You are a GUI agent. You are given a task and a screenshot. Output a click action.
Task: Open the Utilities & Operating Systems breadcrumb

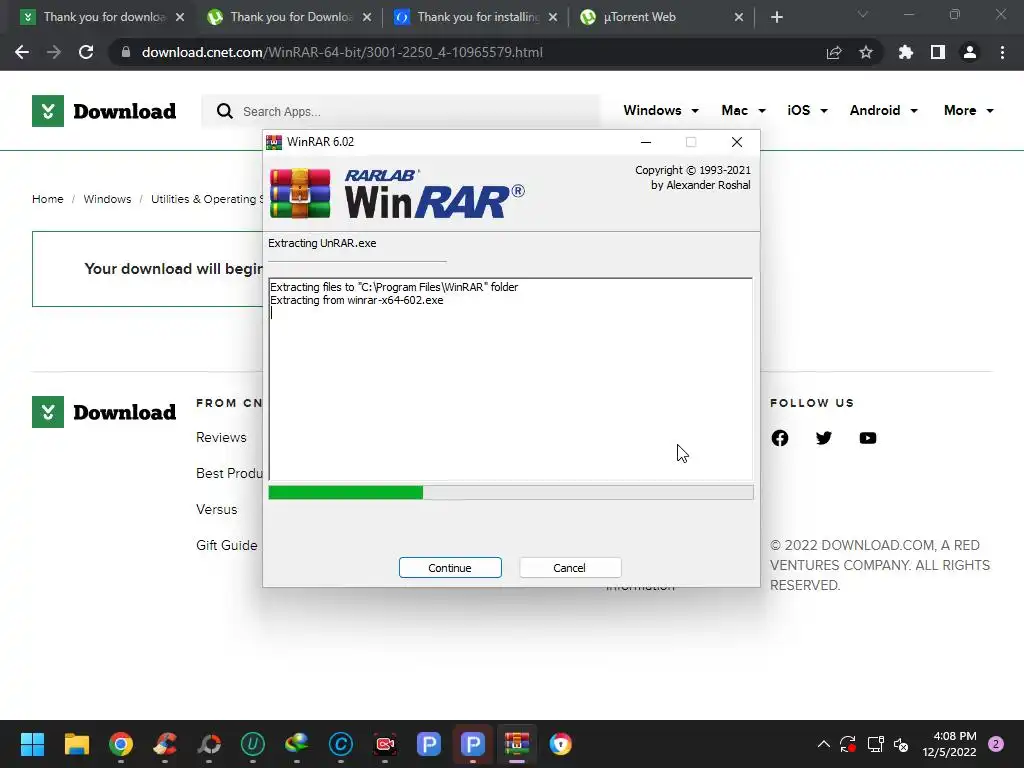point(206,199)
